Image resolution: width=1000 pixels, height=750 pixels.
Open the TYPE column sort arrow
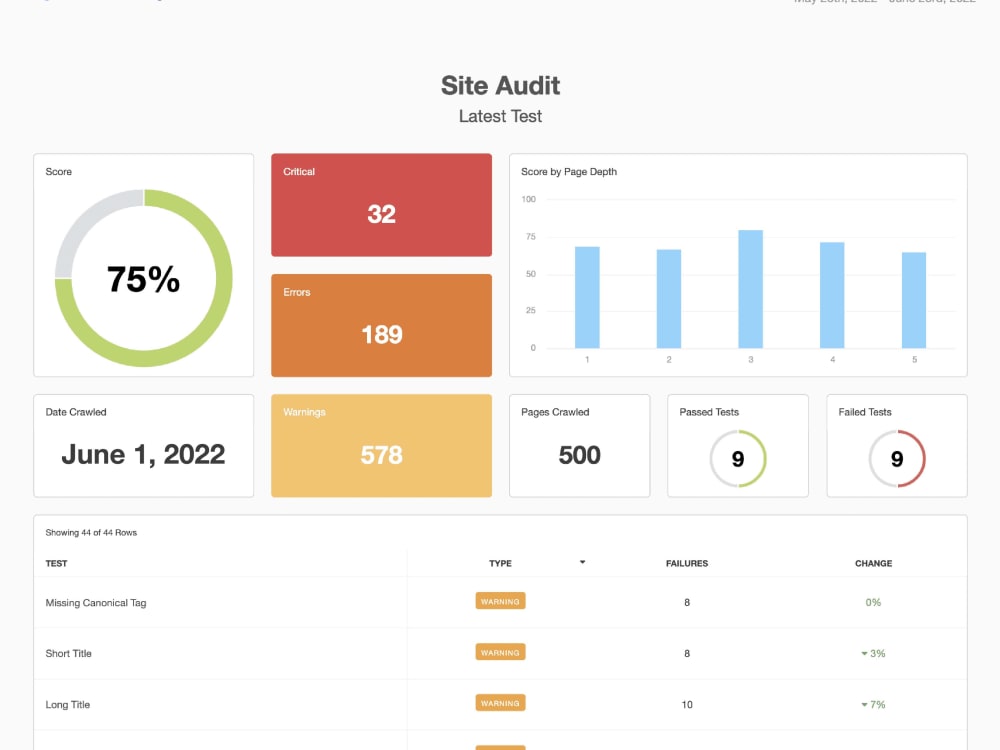coord(582,562)
